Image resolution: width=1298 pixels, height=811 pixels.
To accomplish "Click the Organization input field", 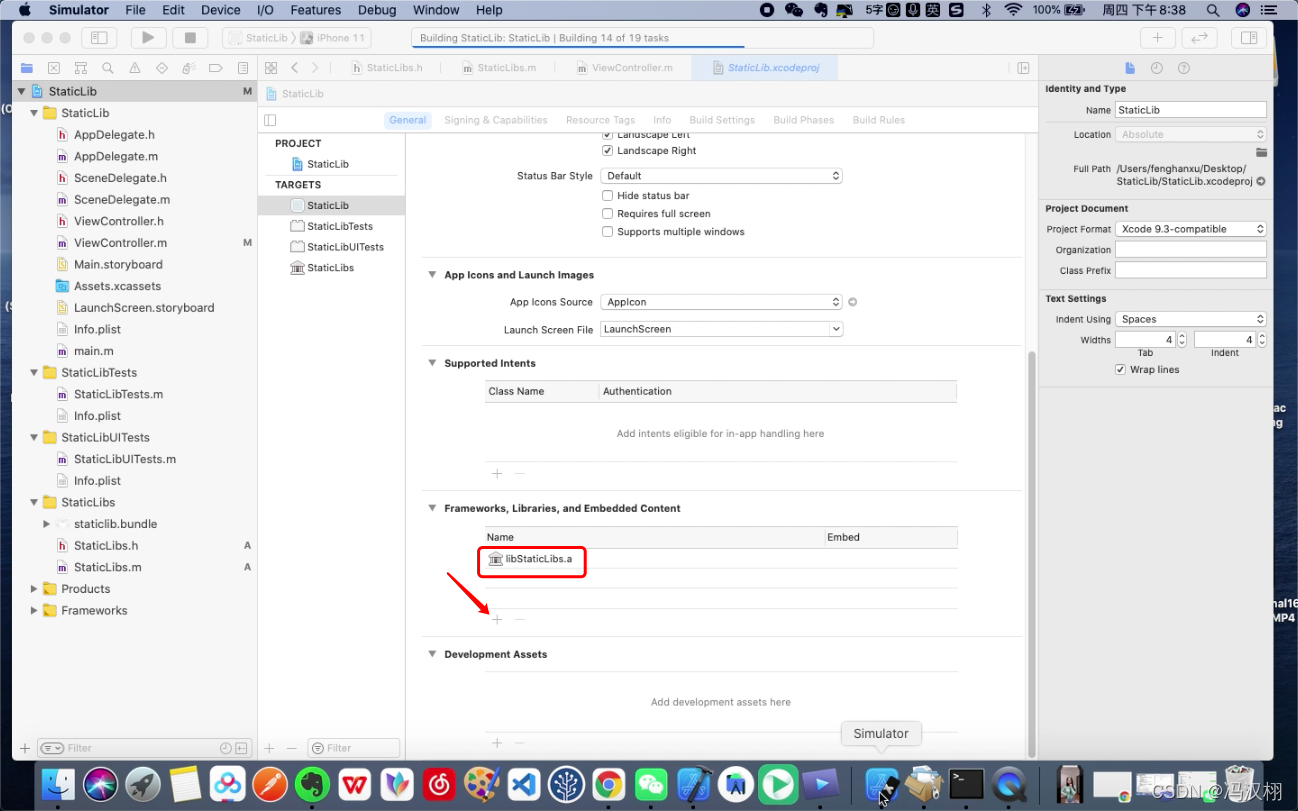I will 1191,250.
